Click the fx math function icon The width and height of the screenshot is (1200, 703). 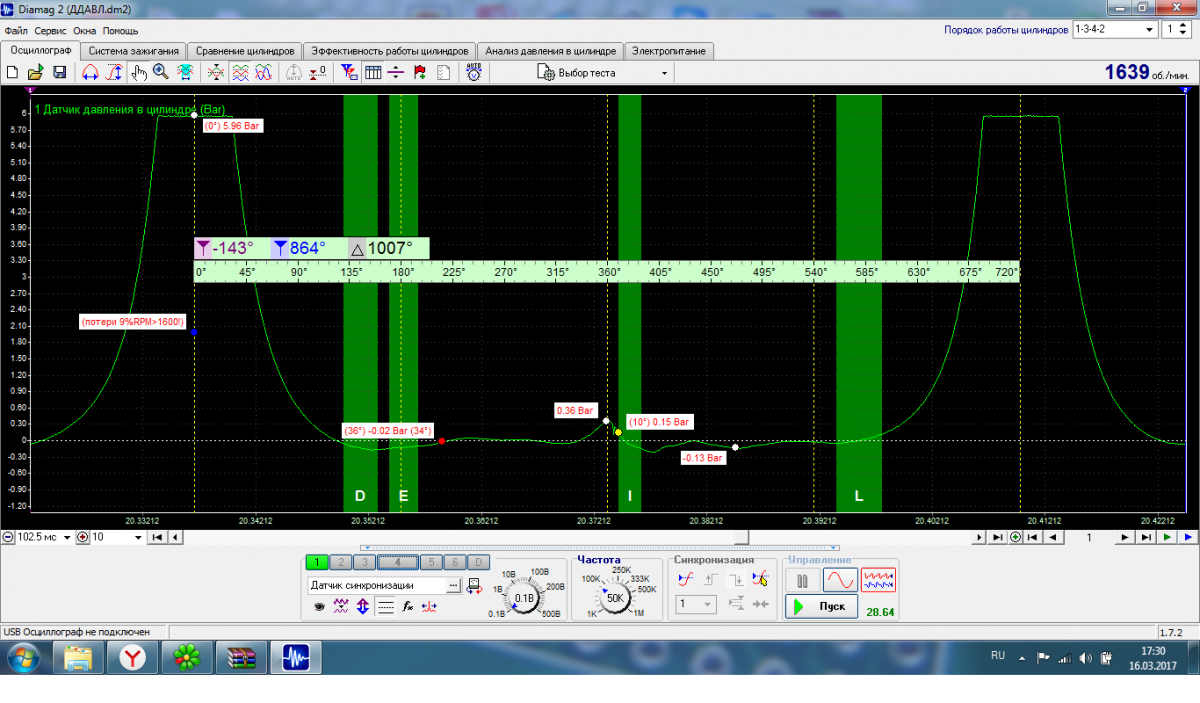point(408,606)
